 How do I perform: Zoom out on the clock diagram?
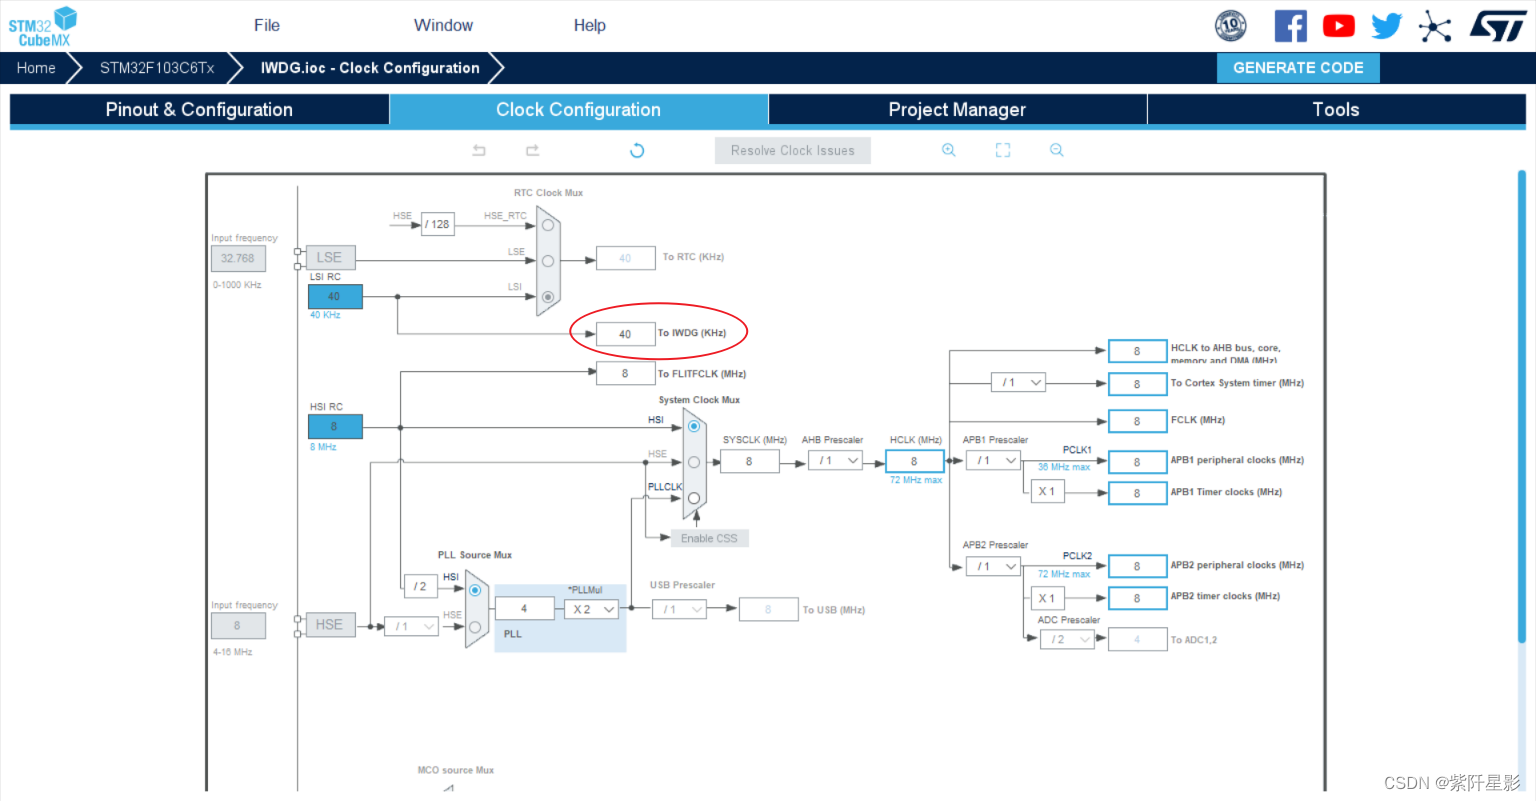1057,150
